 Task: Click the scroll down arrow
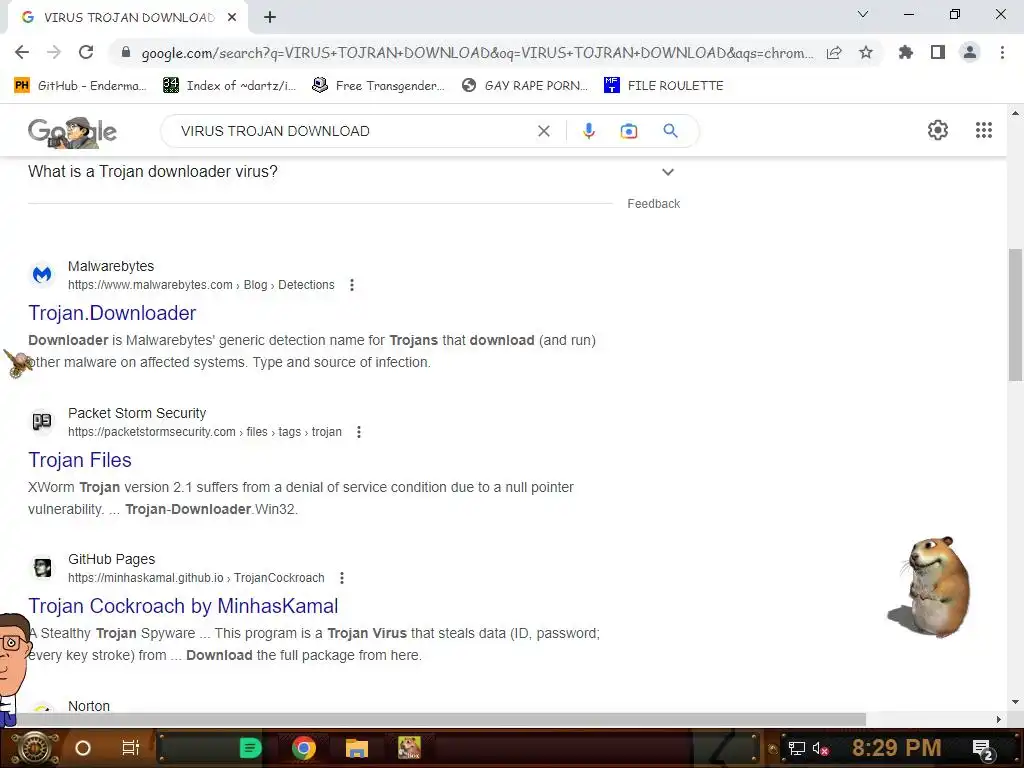(1015, 703)
